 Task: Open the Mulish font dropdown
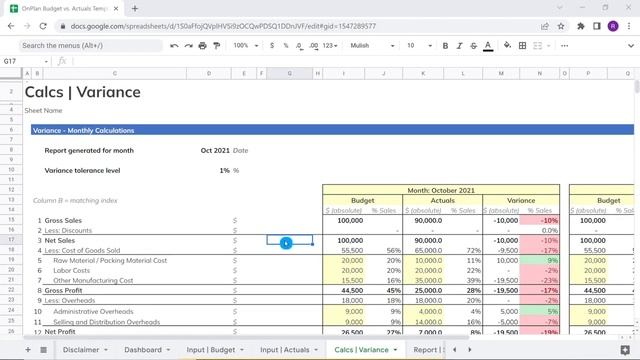(372, 46)
